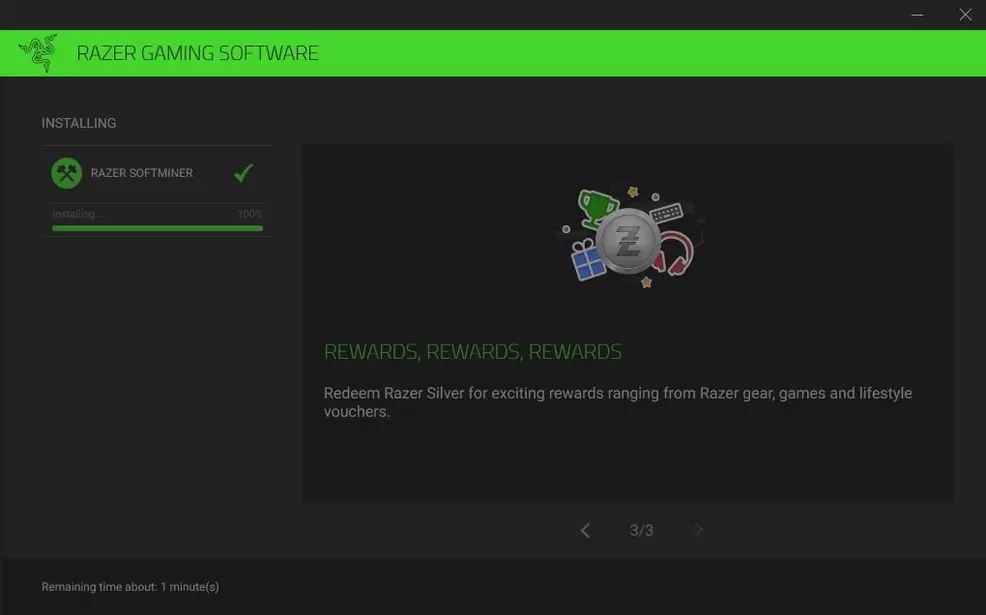Click the Razer snake logo
This screenshot has width=986, height=615.
tap(38, 53)
